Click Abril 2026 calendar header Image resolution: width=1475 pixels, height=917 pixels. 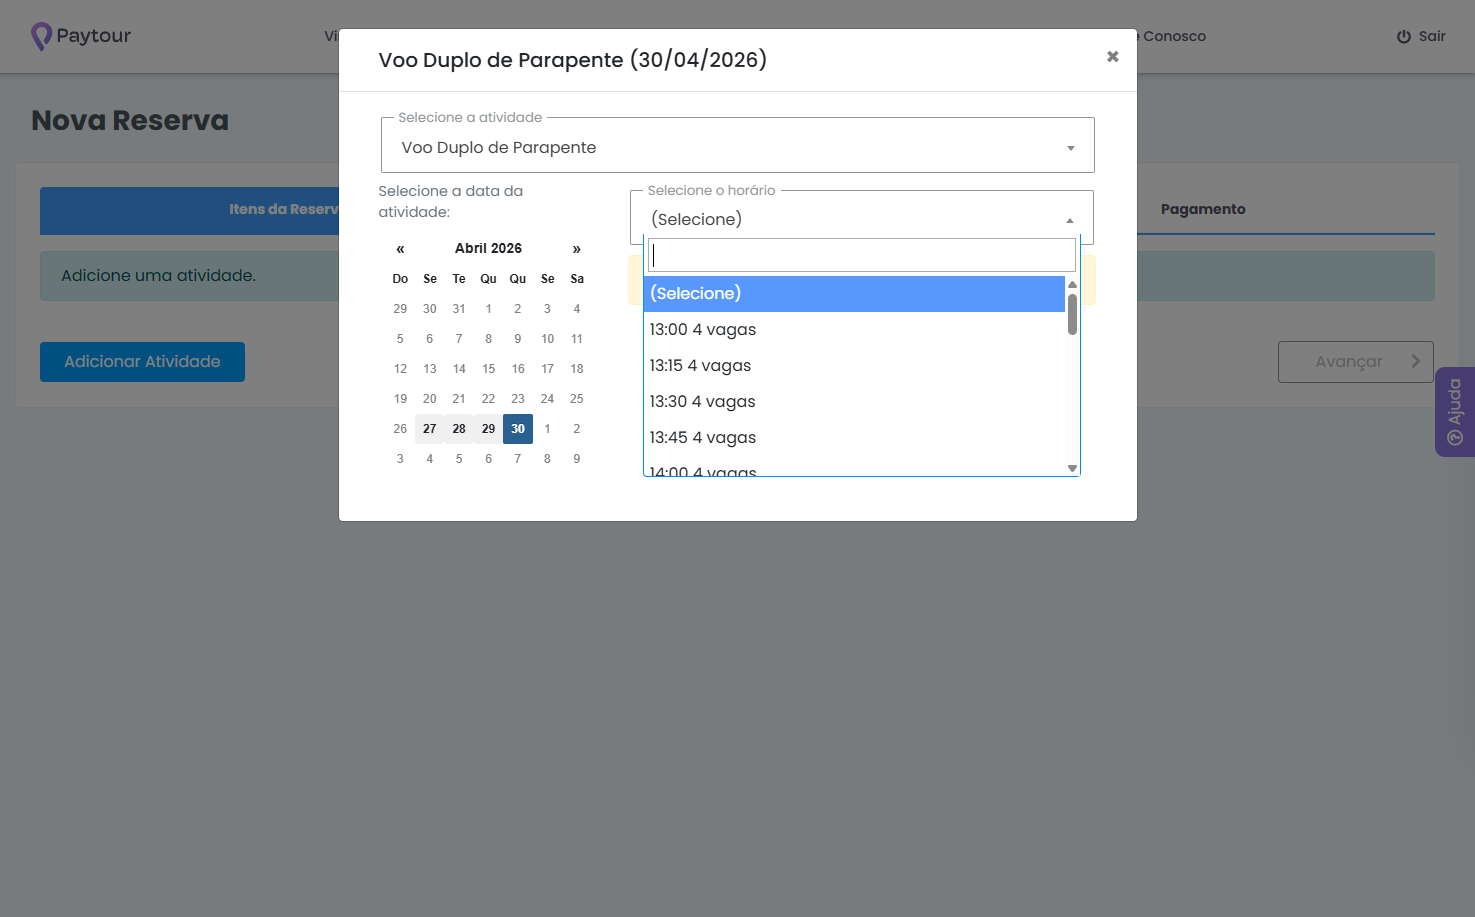(x=488, y=249)
